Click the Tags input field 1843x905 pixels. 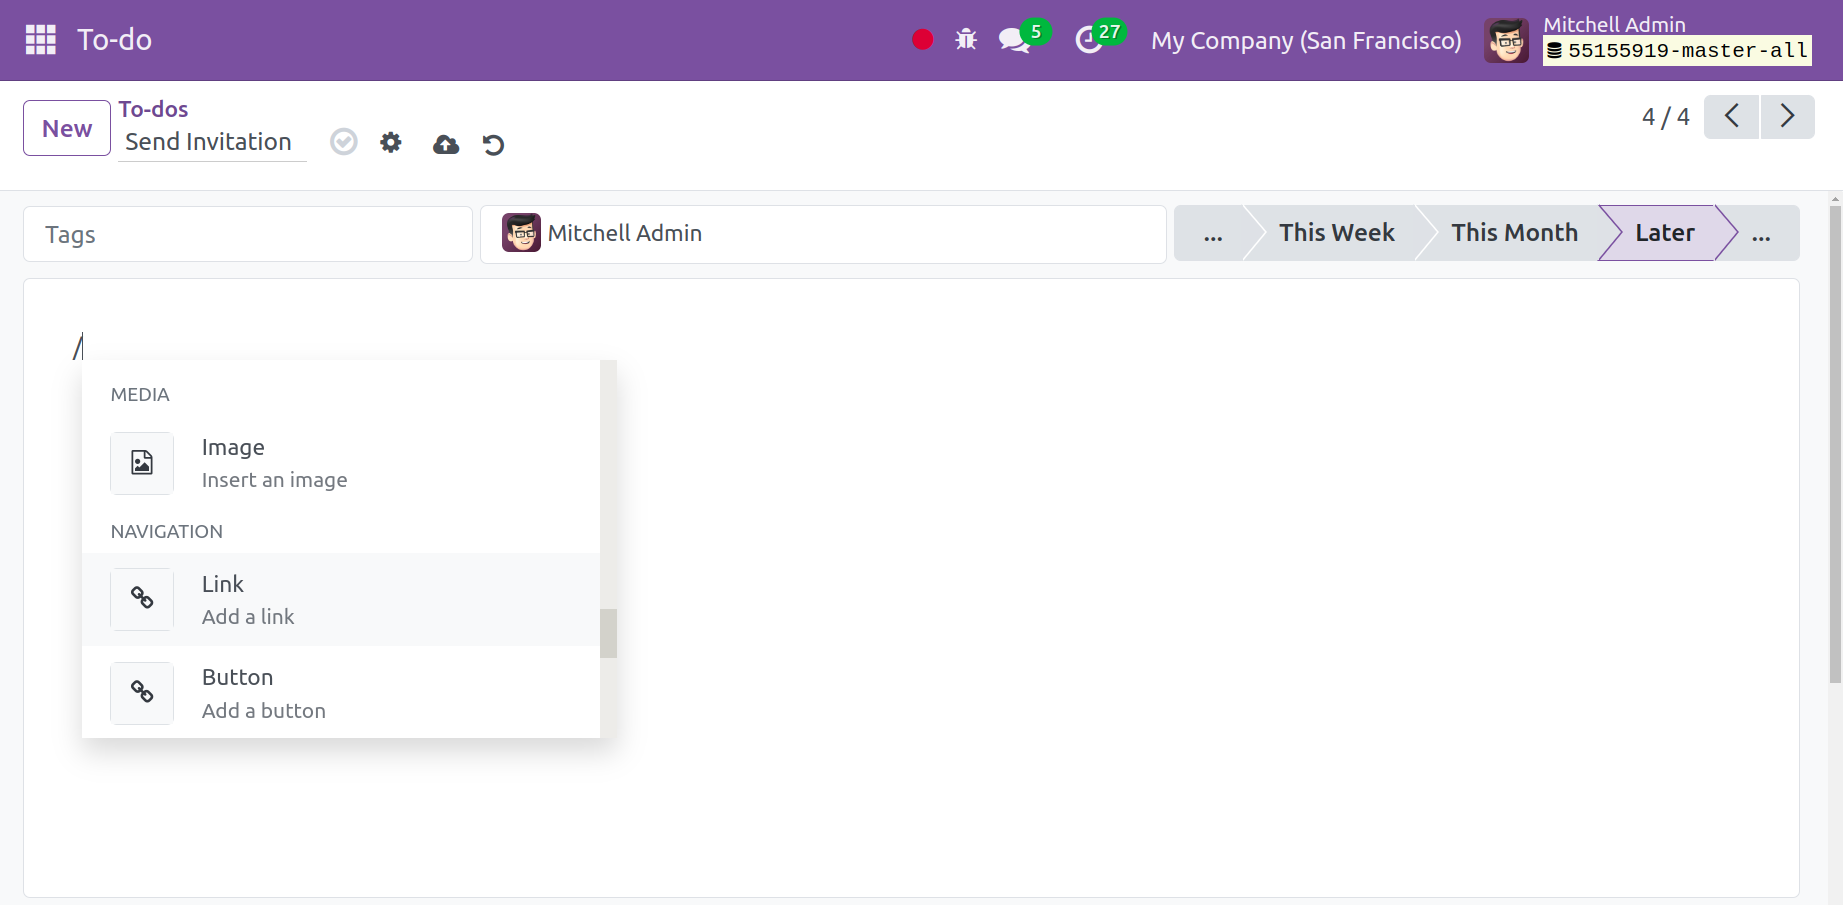[248, 234]
